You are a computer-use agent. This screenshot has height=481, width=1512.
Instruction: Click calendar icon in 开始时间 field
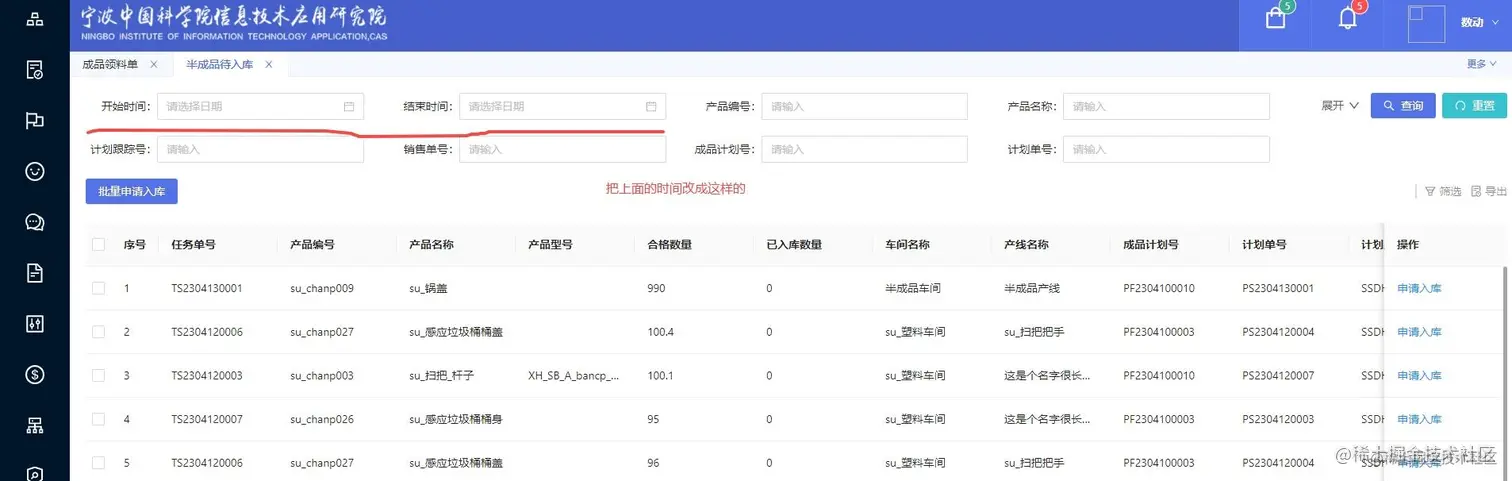tap(349, 106)
